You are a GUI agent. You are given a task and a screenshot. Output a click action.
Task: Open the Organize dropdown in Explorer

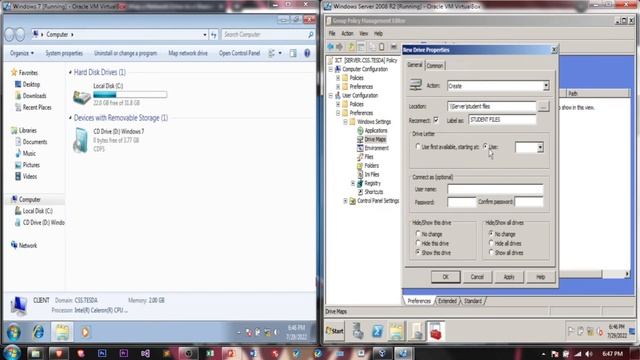tap(22, 53)
